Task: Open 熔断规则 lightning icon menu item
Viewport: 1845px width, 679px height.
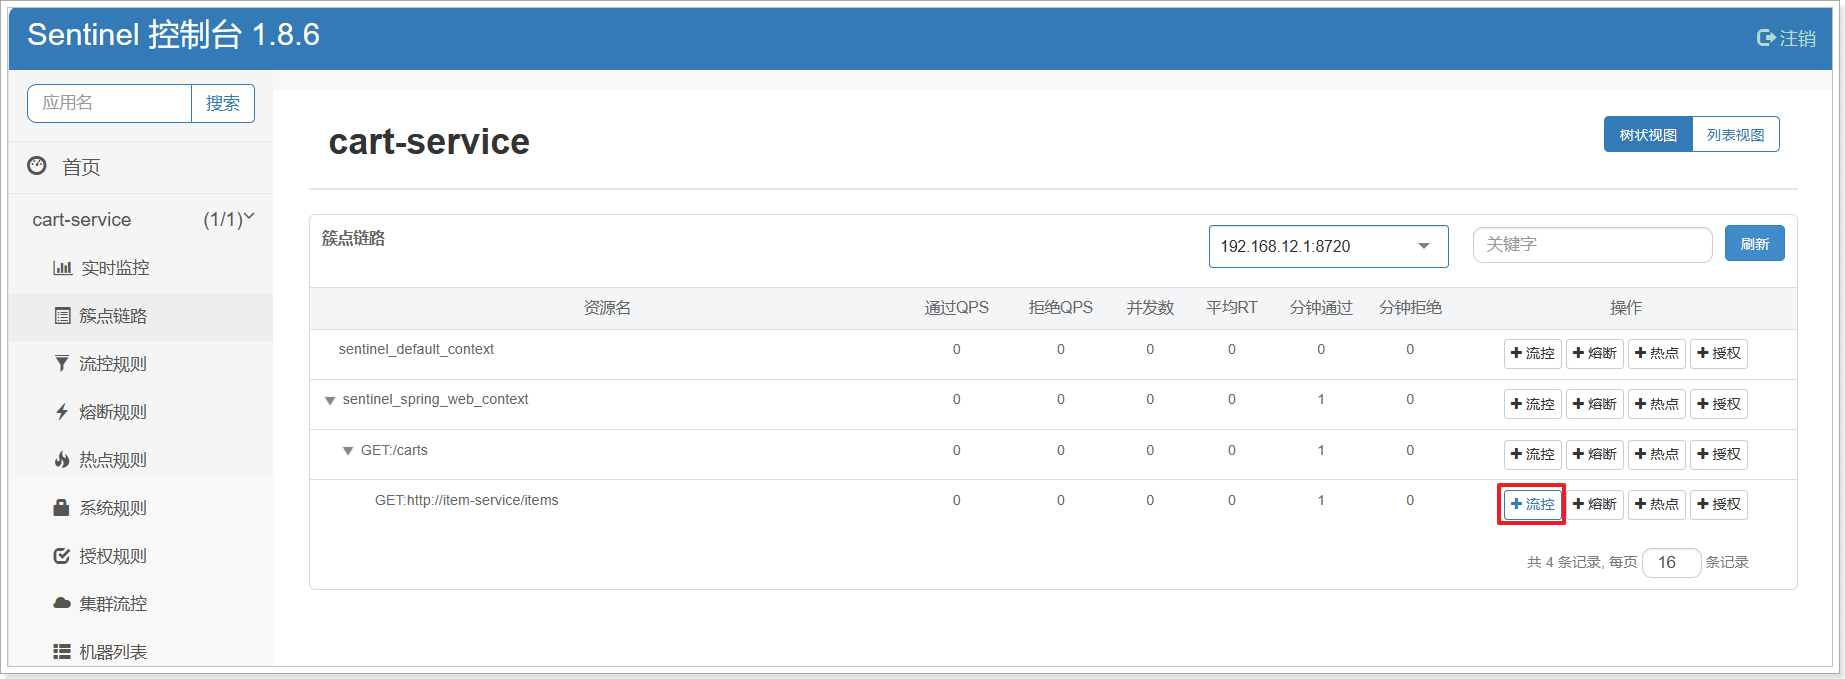Action: point(62,412)
